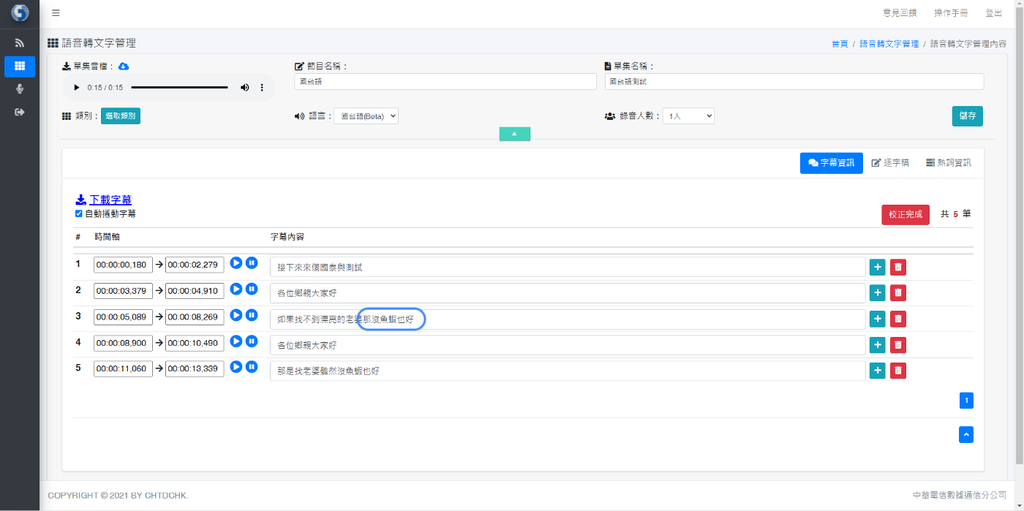Add a subtitle line after row 3
The height and width of the screenshot is (511, 1024).
pos(878,319)
